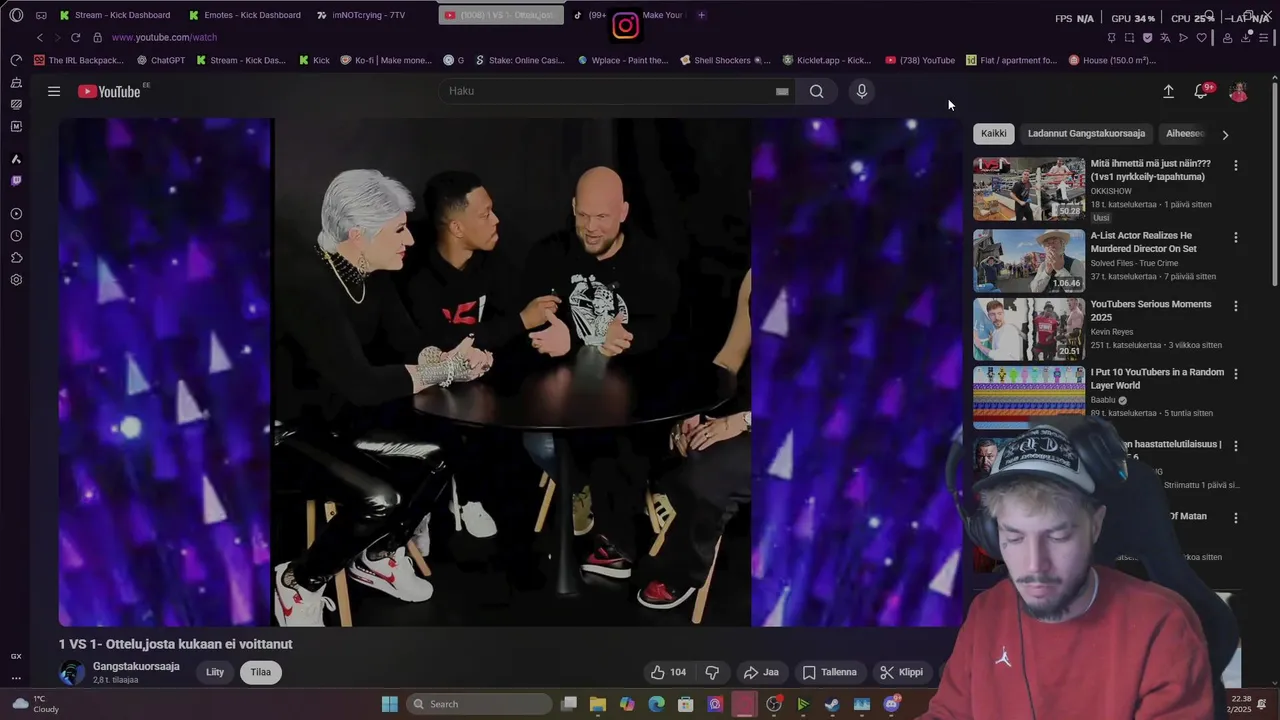
Task: Click the taskbar Search box
Action: tap(480, 704)
